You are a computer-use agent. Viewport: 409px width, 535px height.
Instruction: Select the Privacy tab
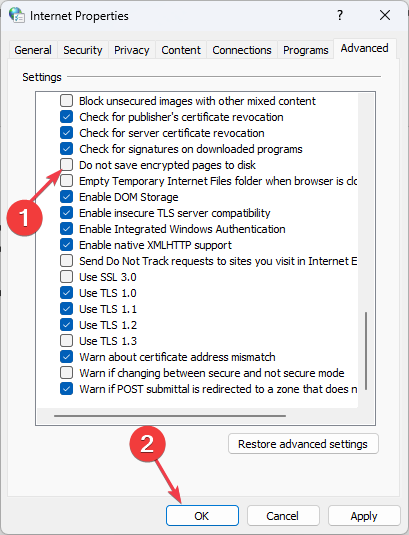(x=132, y=50)
